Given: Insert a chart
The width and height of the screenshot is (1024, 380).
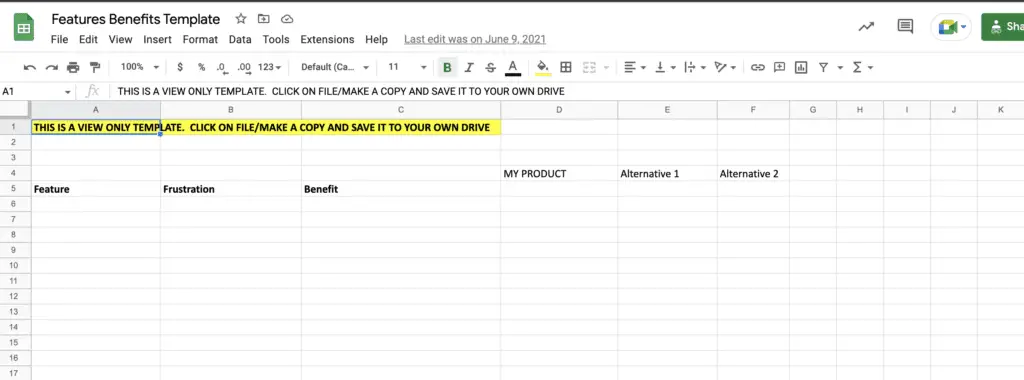Looking at the screenshot, I should click(801, 67).
